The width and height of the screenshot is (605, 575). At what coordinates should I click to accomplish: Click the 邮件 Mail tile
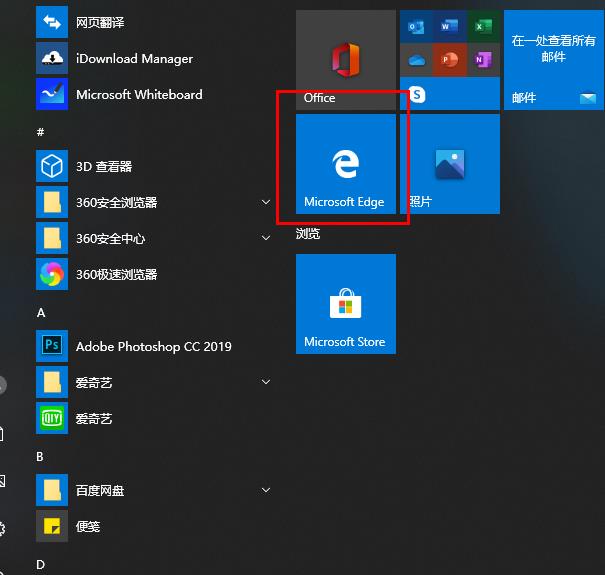coord(553,60)
